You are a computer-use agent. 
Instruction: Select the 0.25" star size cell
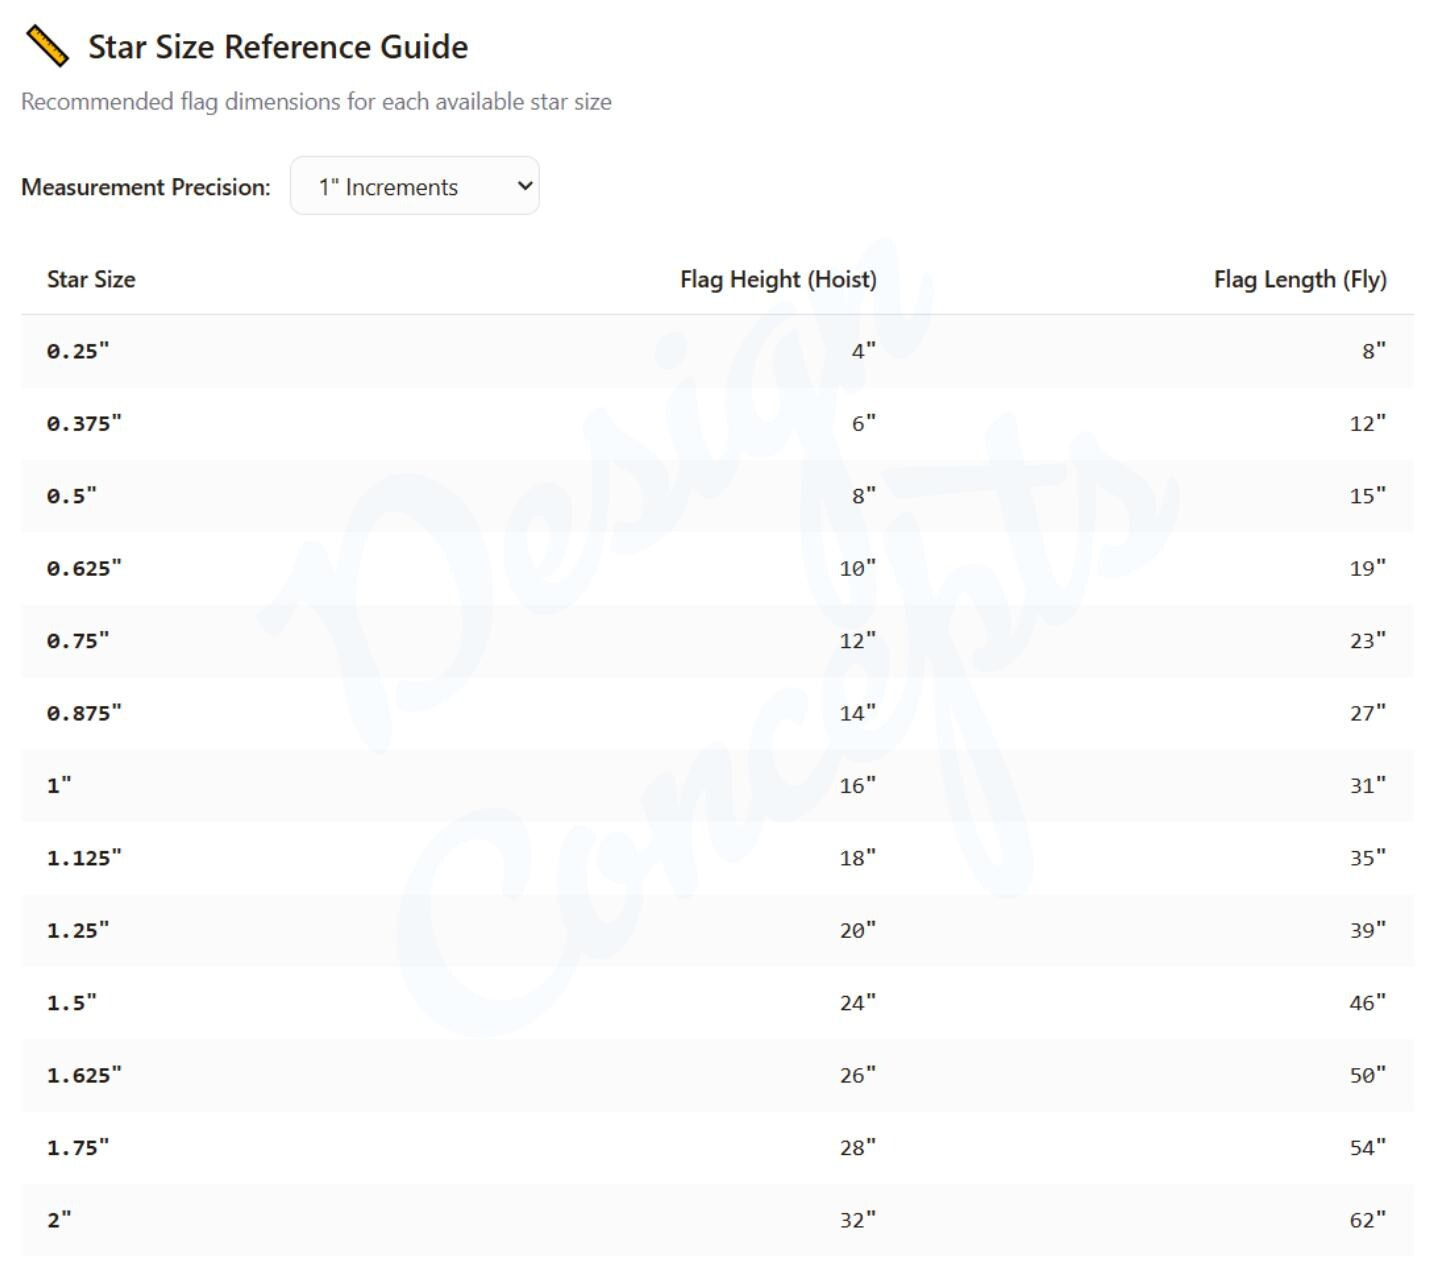[x=78, y=351]
